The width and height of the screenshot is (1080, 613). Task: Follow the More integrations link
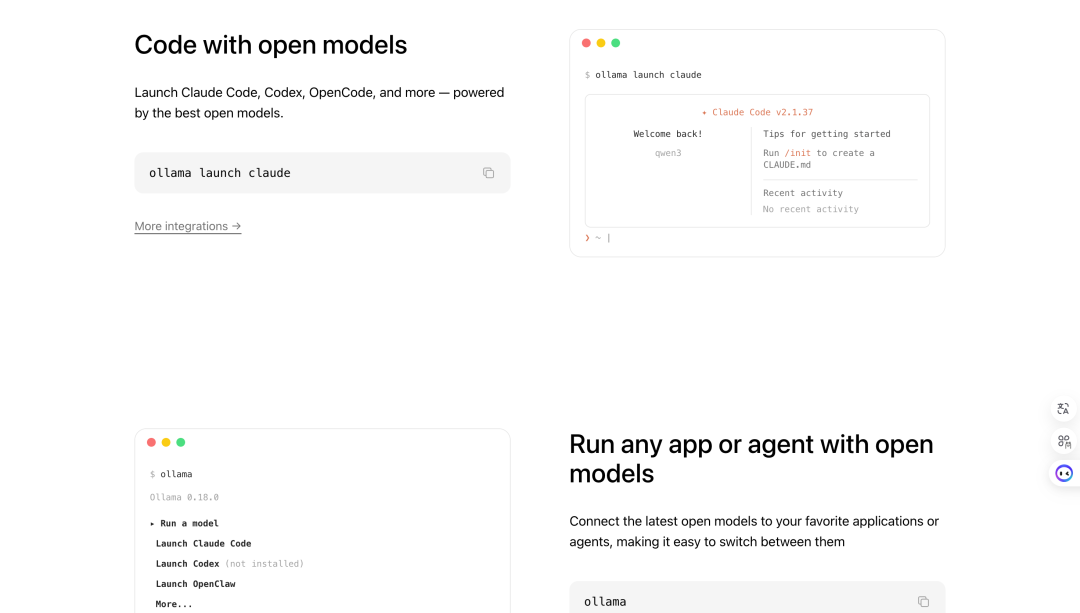[x=187, y=226]
